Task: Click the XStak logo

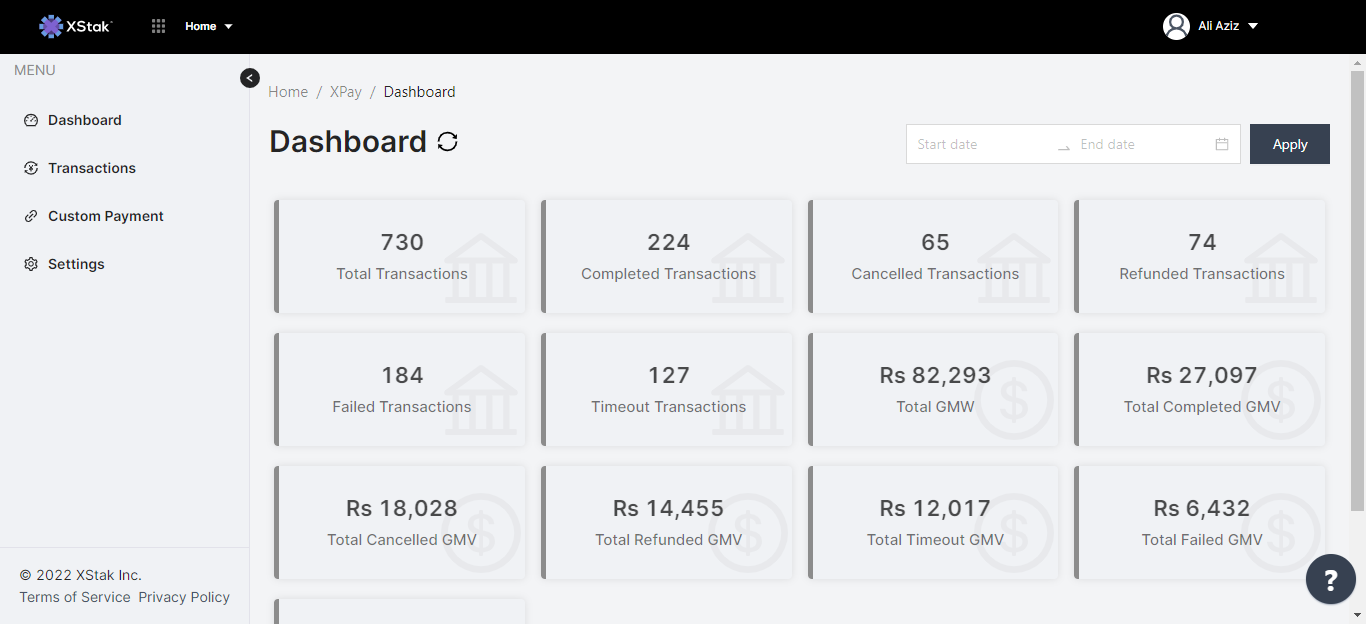Action: point(75,26)
